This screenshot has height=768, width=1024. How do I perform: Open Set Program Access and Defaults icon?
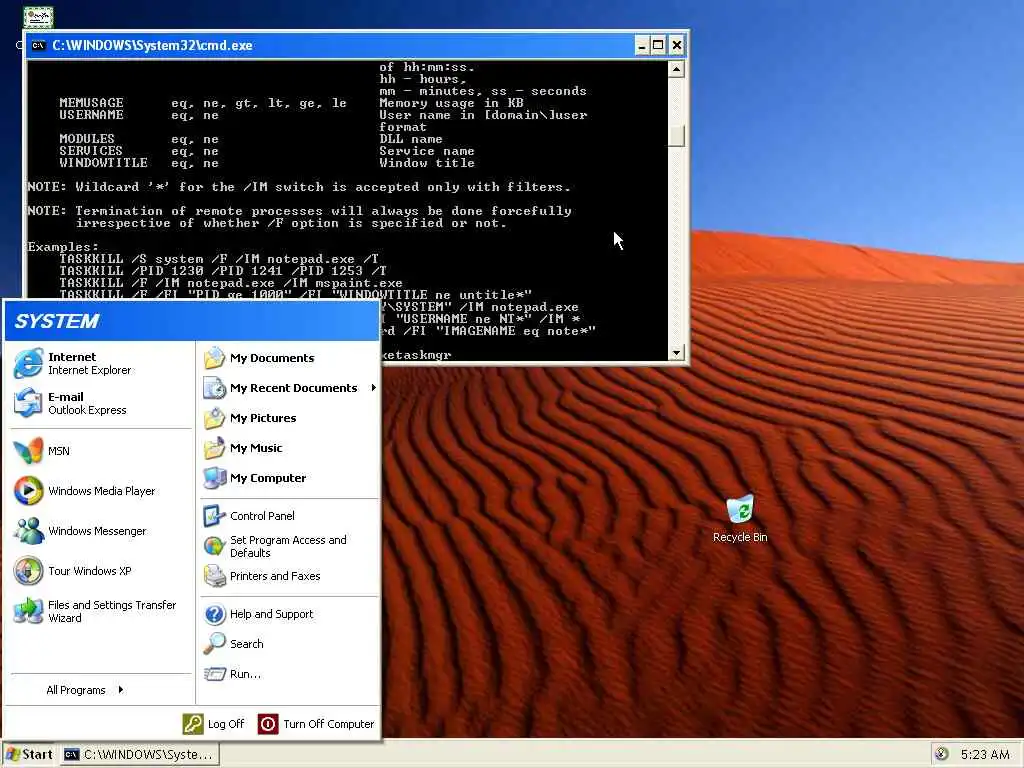(x=214, y=546)
